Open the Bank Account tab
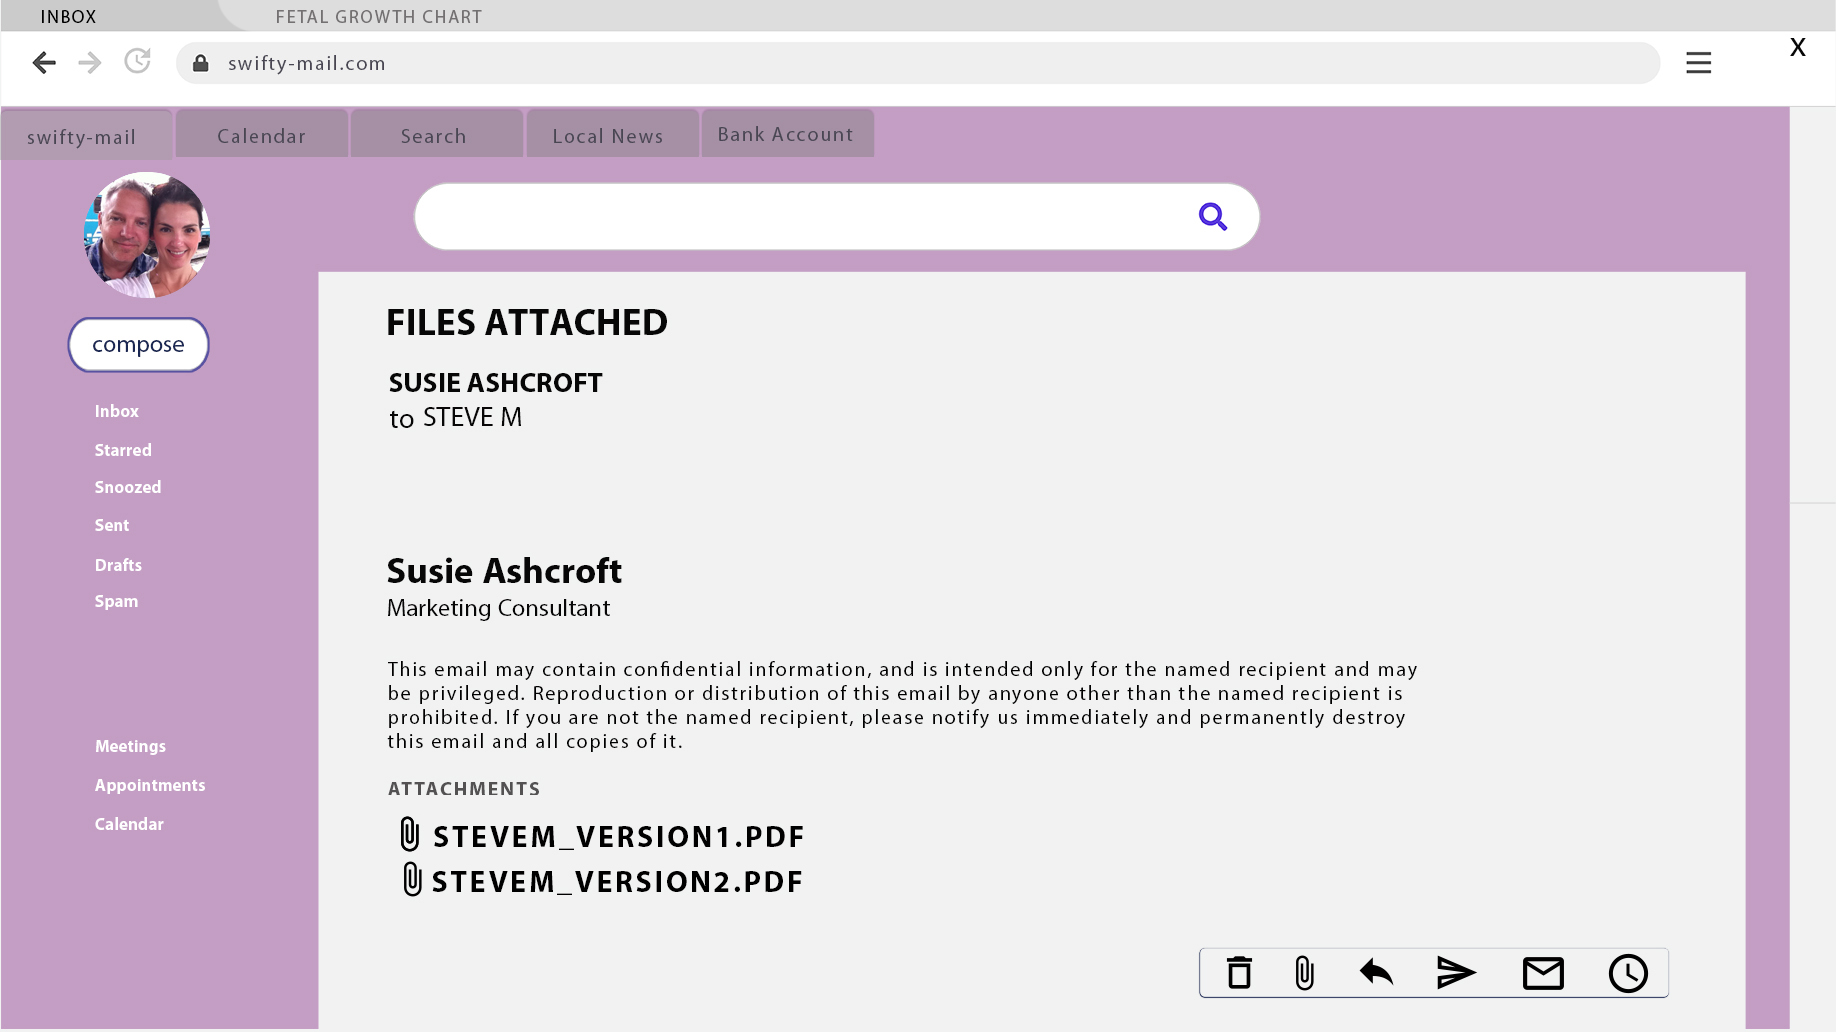The height and width of the screenshot is (1032, 1836). 785,134
